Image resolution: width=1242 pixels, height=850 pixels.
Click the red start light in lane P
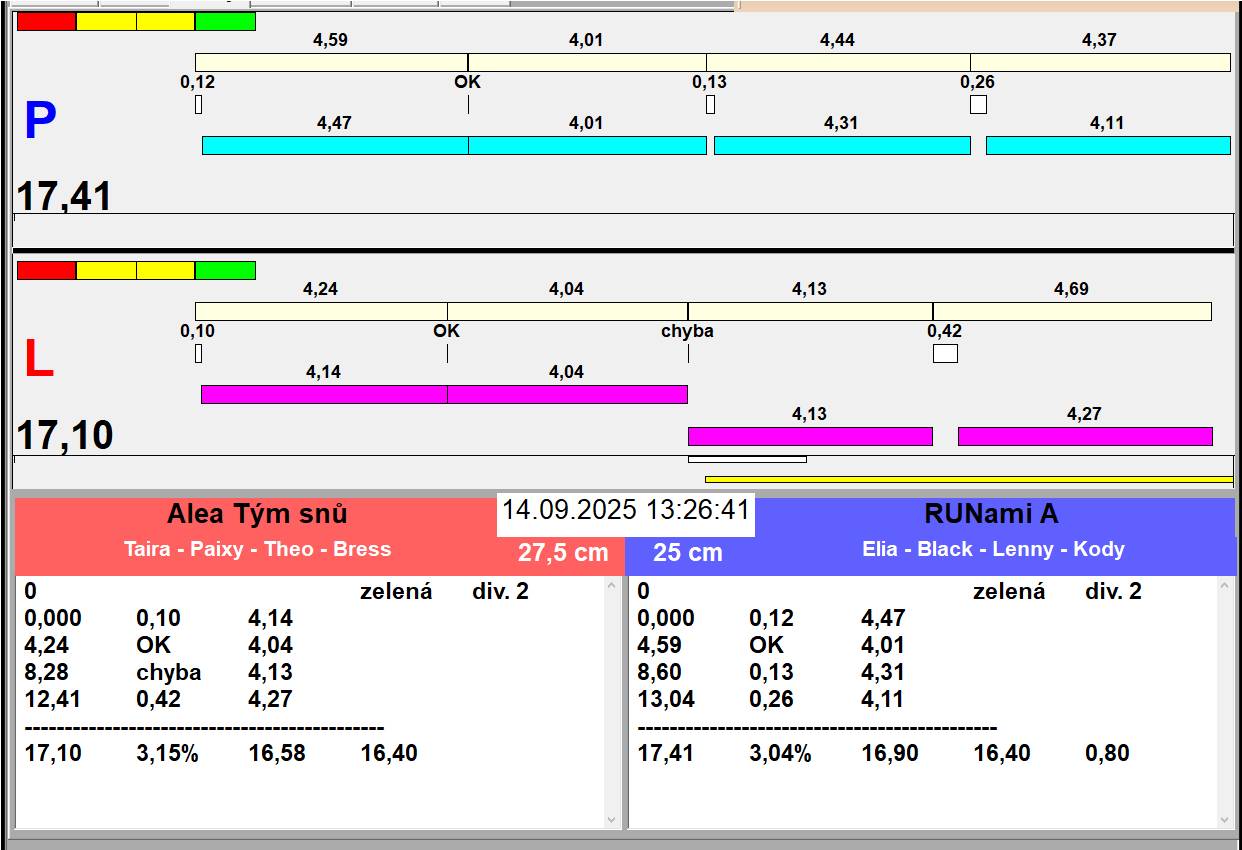click(46, 21)
